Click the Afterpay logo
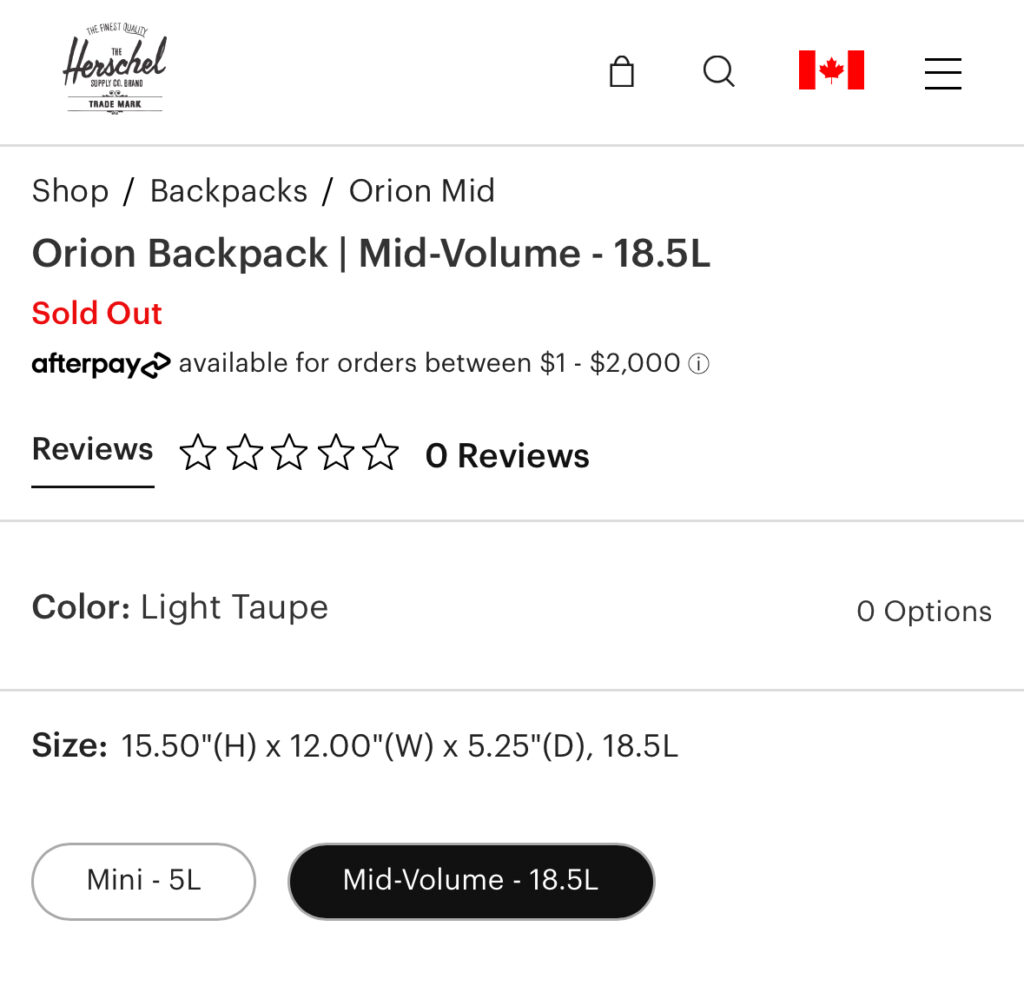The height and width of the screenshot is (986, 1024). click(101, 364)
